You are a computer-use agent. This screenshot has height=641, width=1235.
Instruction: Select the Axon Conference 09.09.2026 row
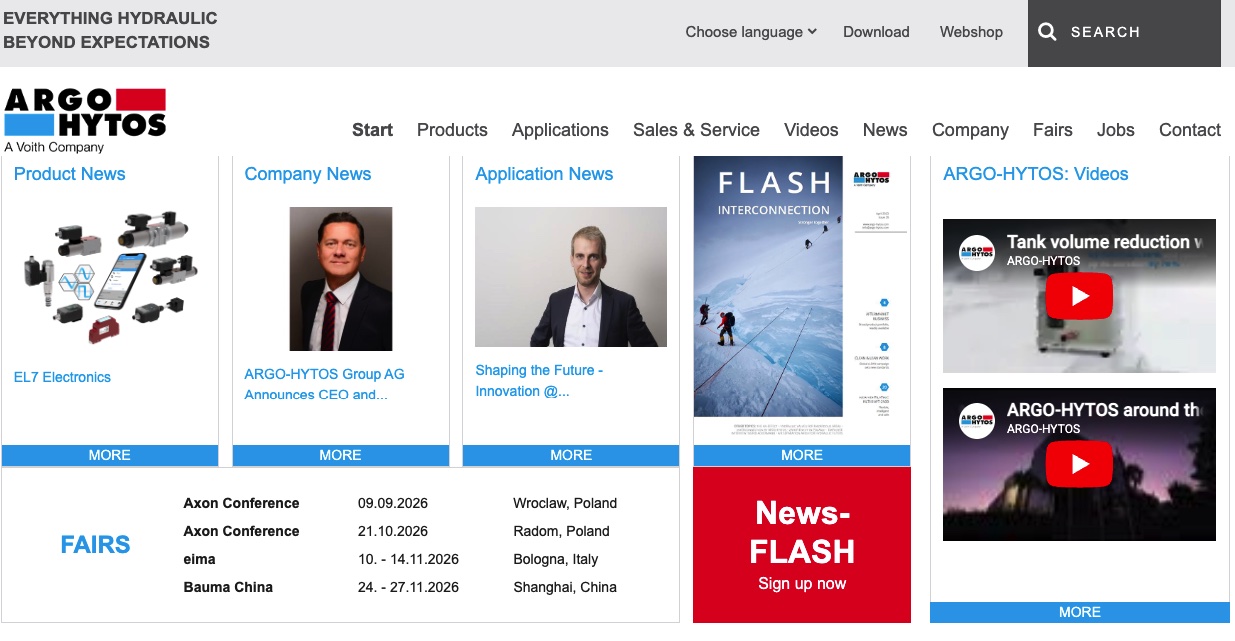400,503
